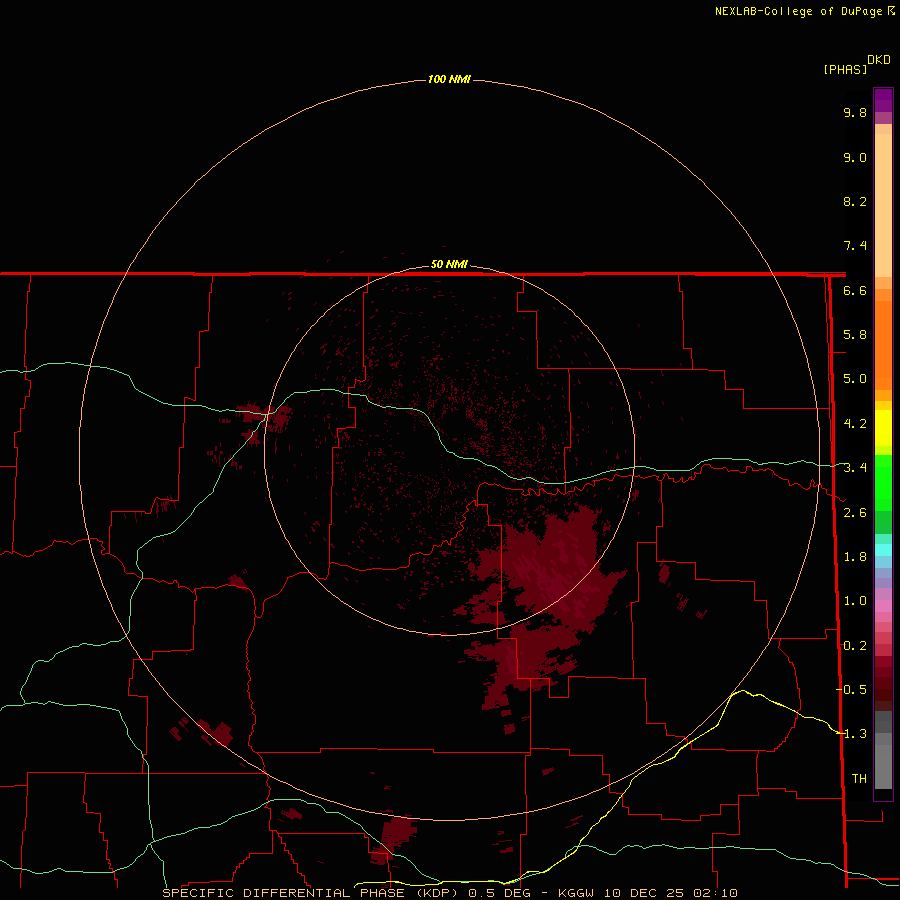Click the TH threshold label
This screenshot has width=900, height=900.
point(859,779)
